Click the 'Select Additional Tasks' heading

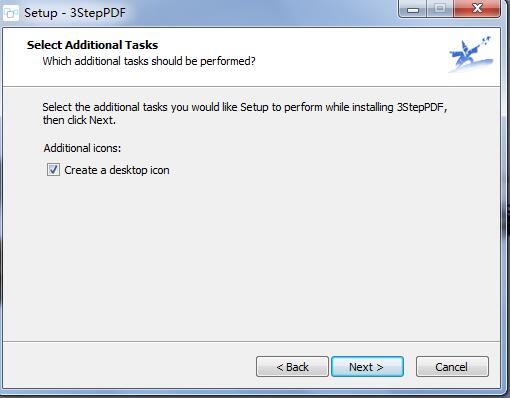pos(92,45)
